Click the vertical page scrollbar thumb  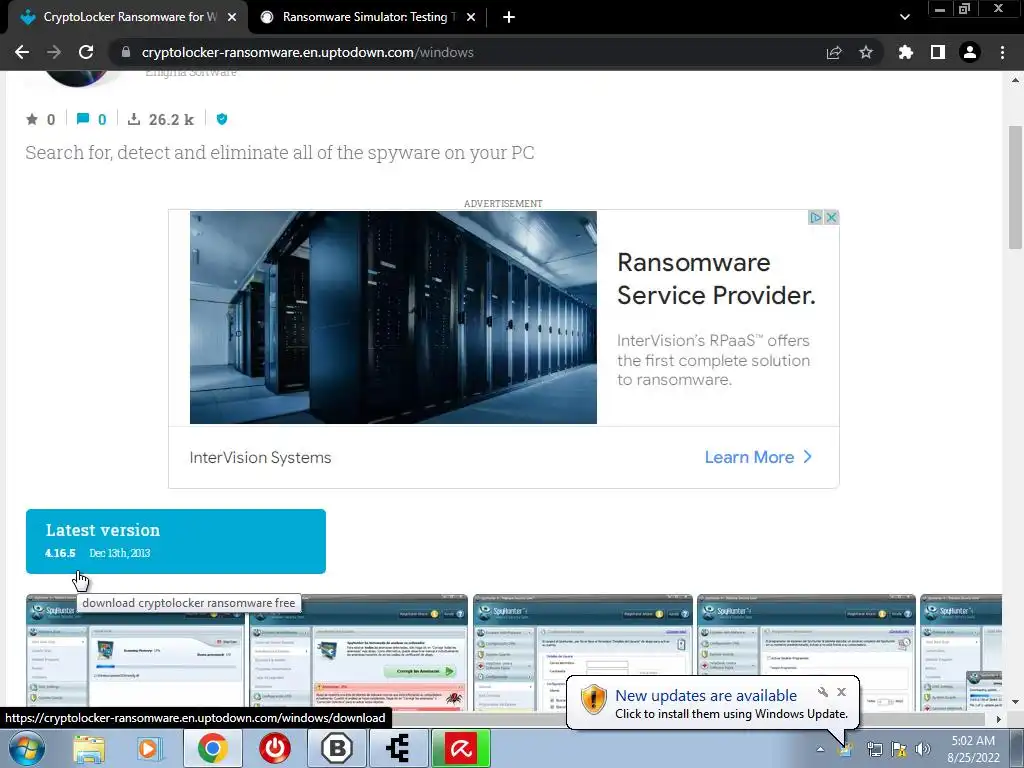pyautogui.click(x=1015, y=187)
